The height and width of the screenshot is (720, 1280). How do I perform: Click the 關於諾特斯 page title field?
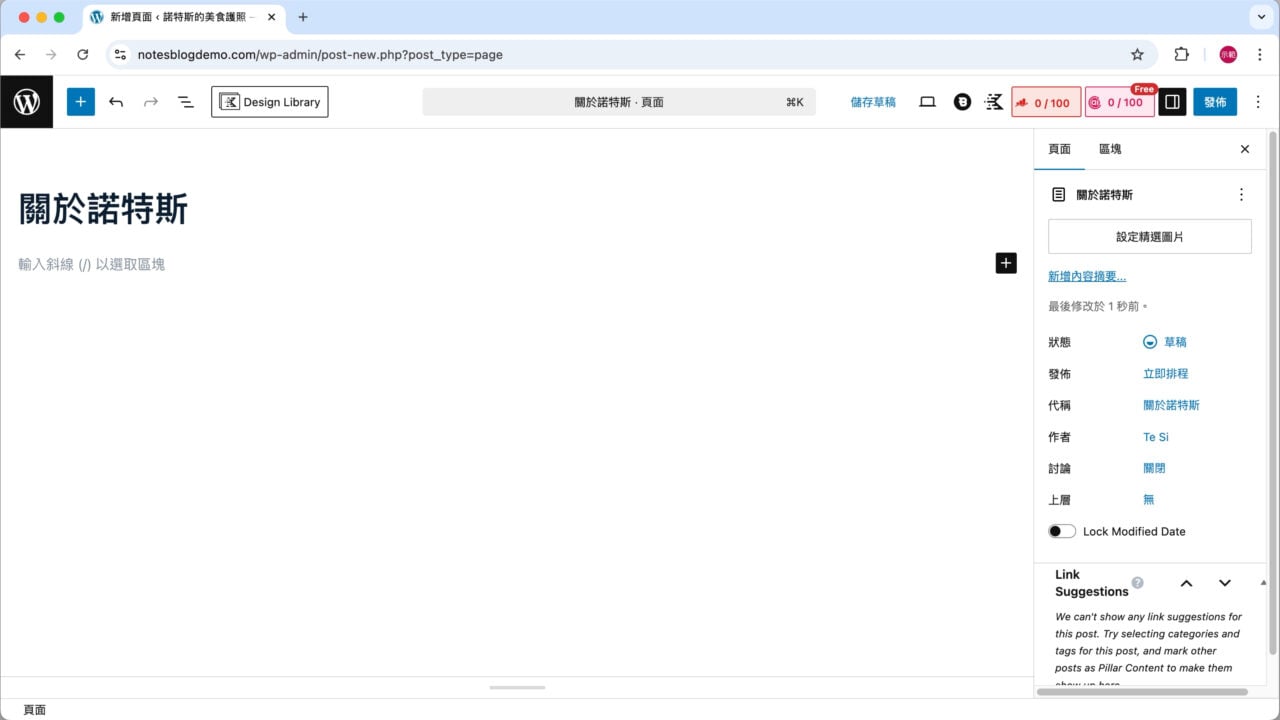tap(104, 210)
